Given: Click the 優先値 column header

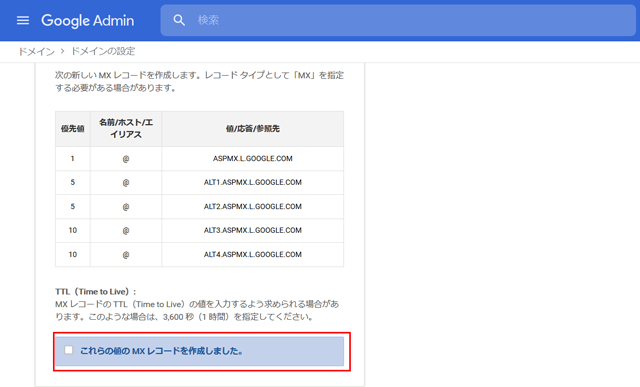Looking at the screenshot, I should [73, 129].
